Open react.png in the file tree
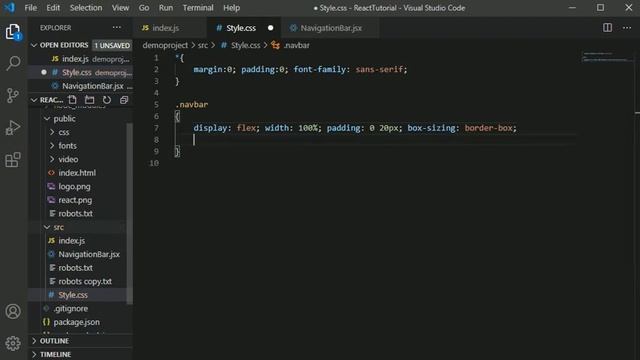The width and height of the screenshot is (640, 360). pos(75,200)
